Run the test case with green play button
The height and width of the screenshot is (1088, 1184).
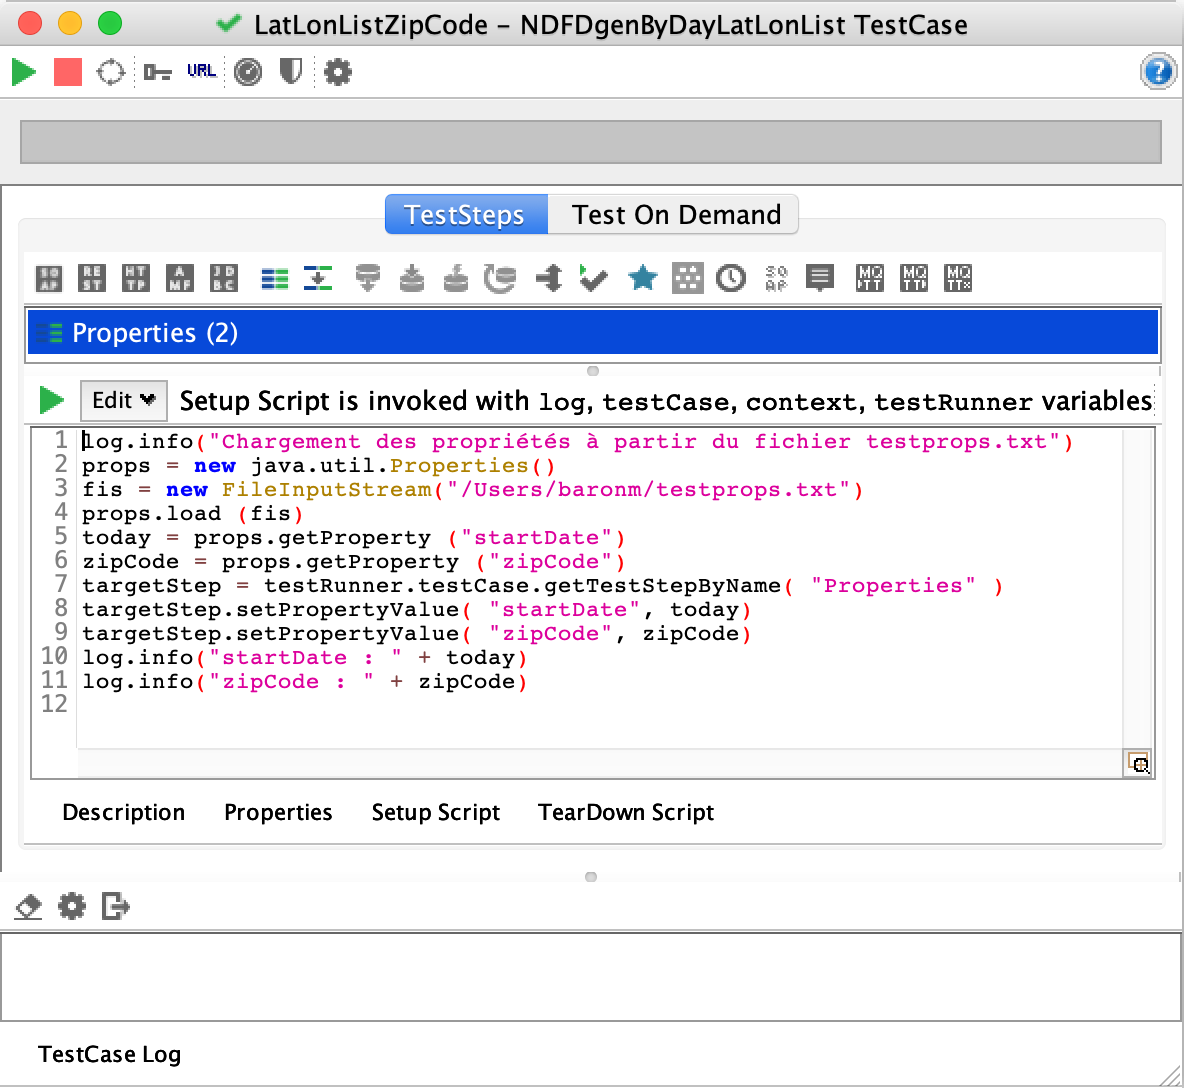point(24,72)
